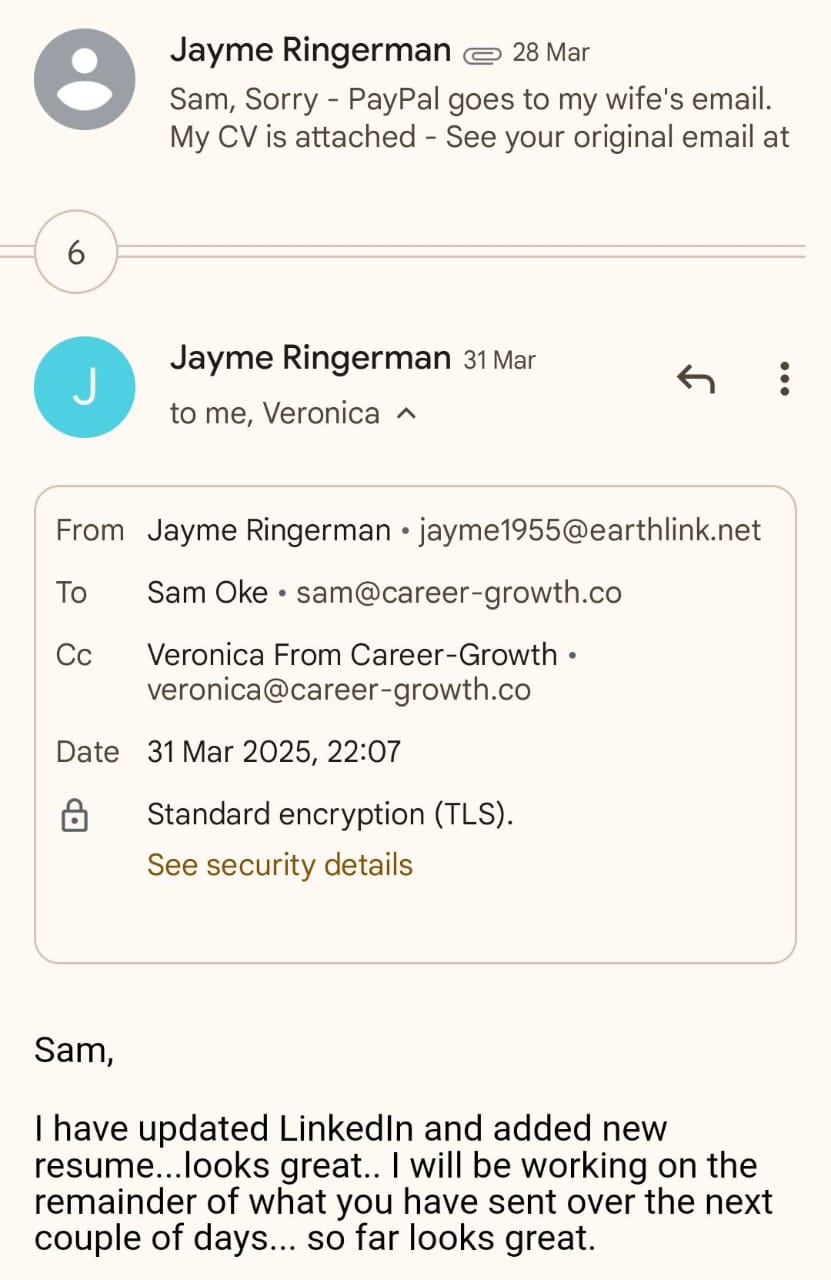Tap Standard encryption (TLS) text
Screen dimensions: 831x1280
point(330,814)
